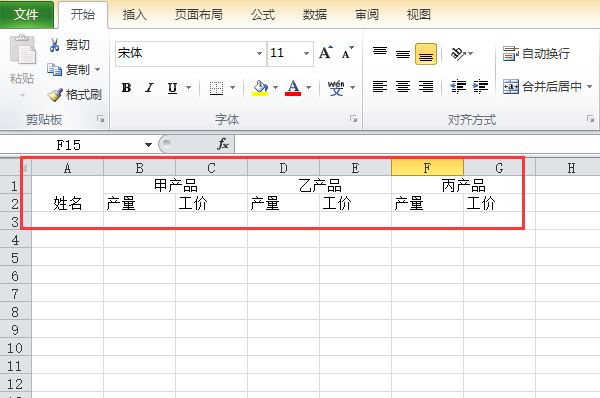Align cell text right
The height and width of the screenshot is (398, 600).
point(426,87)
